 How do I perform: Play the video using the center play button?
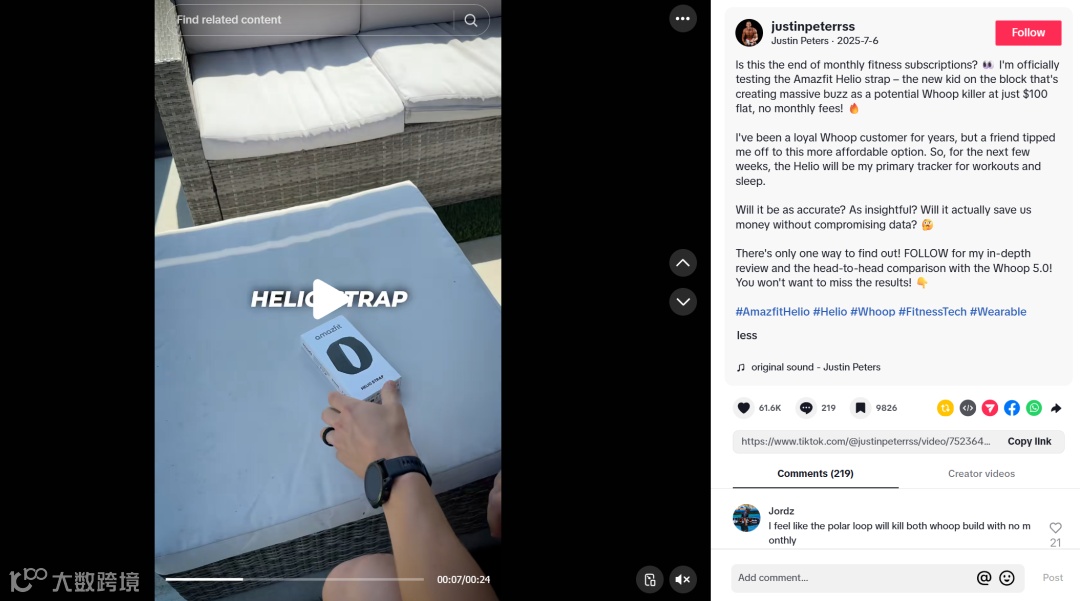pyautogui.click(x=329, y=299)
